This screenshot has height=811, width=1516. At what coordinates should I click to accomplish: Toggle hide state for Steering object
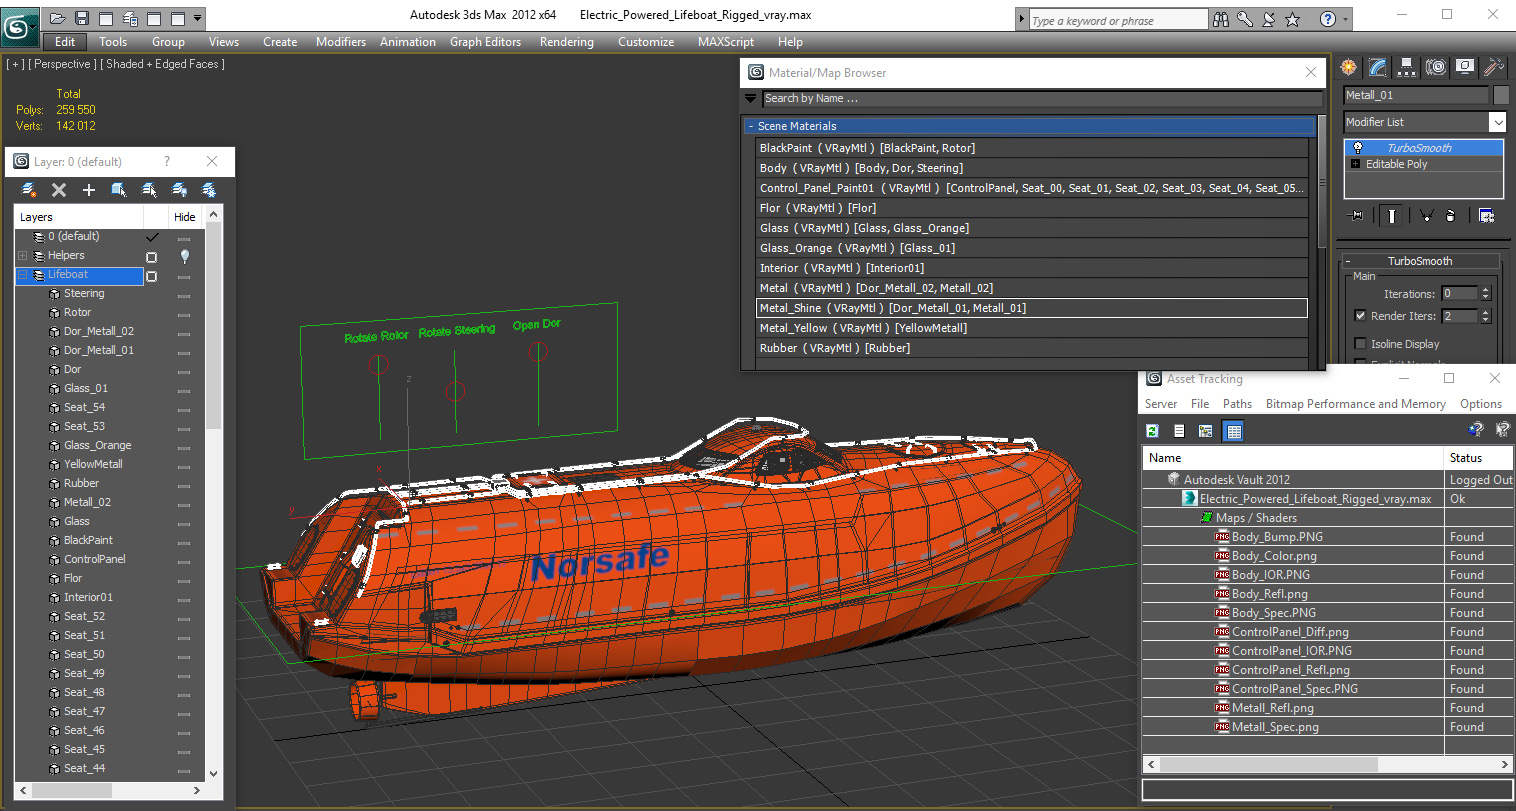(184, 295)
